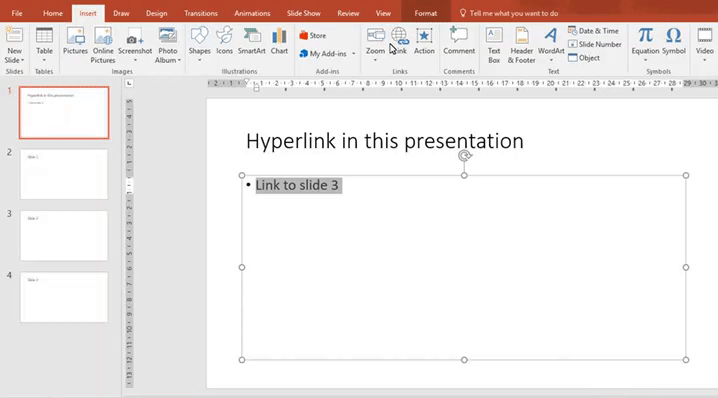The width and height of the screenshot is (718, 398).
Task: Open Header & Footer
Action: click(x=522, y=45)
